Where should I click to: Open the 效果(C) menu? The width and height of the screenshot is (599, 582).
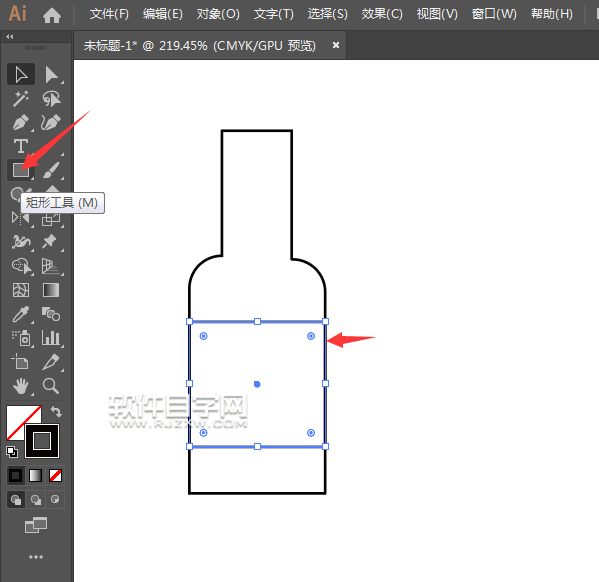click(382, 15)
